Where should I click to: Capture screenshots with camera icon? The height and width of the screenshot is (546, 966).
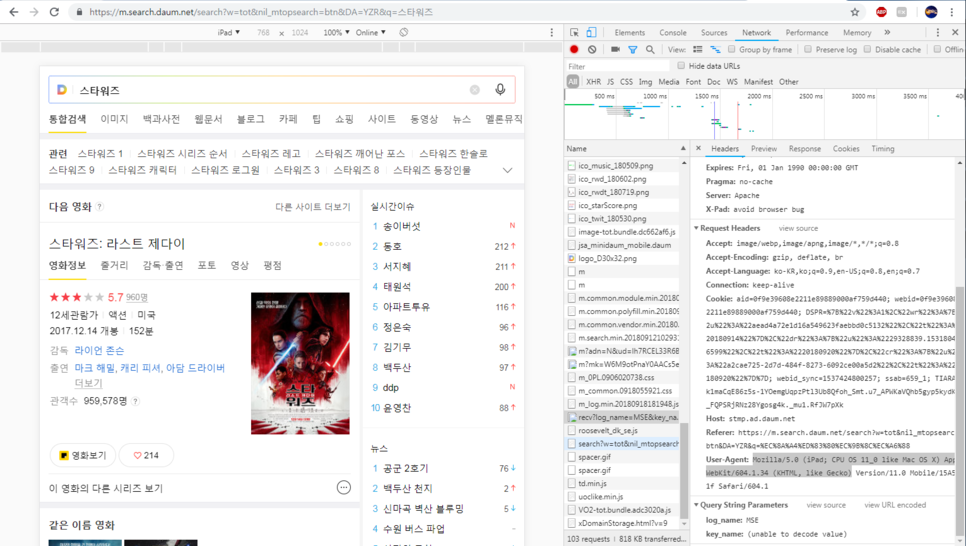pyautogui.click(x=615, y=49)
